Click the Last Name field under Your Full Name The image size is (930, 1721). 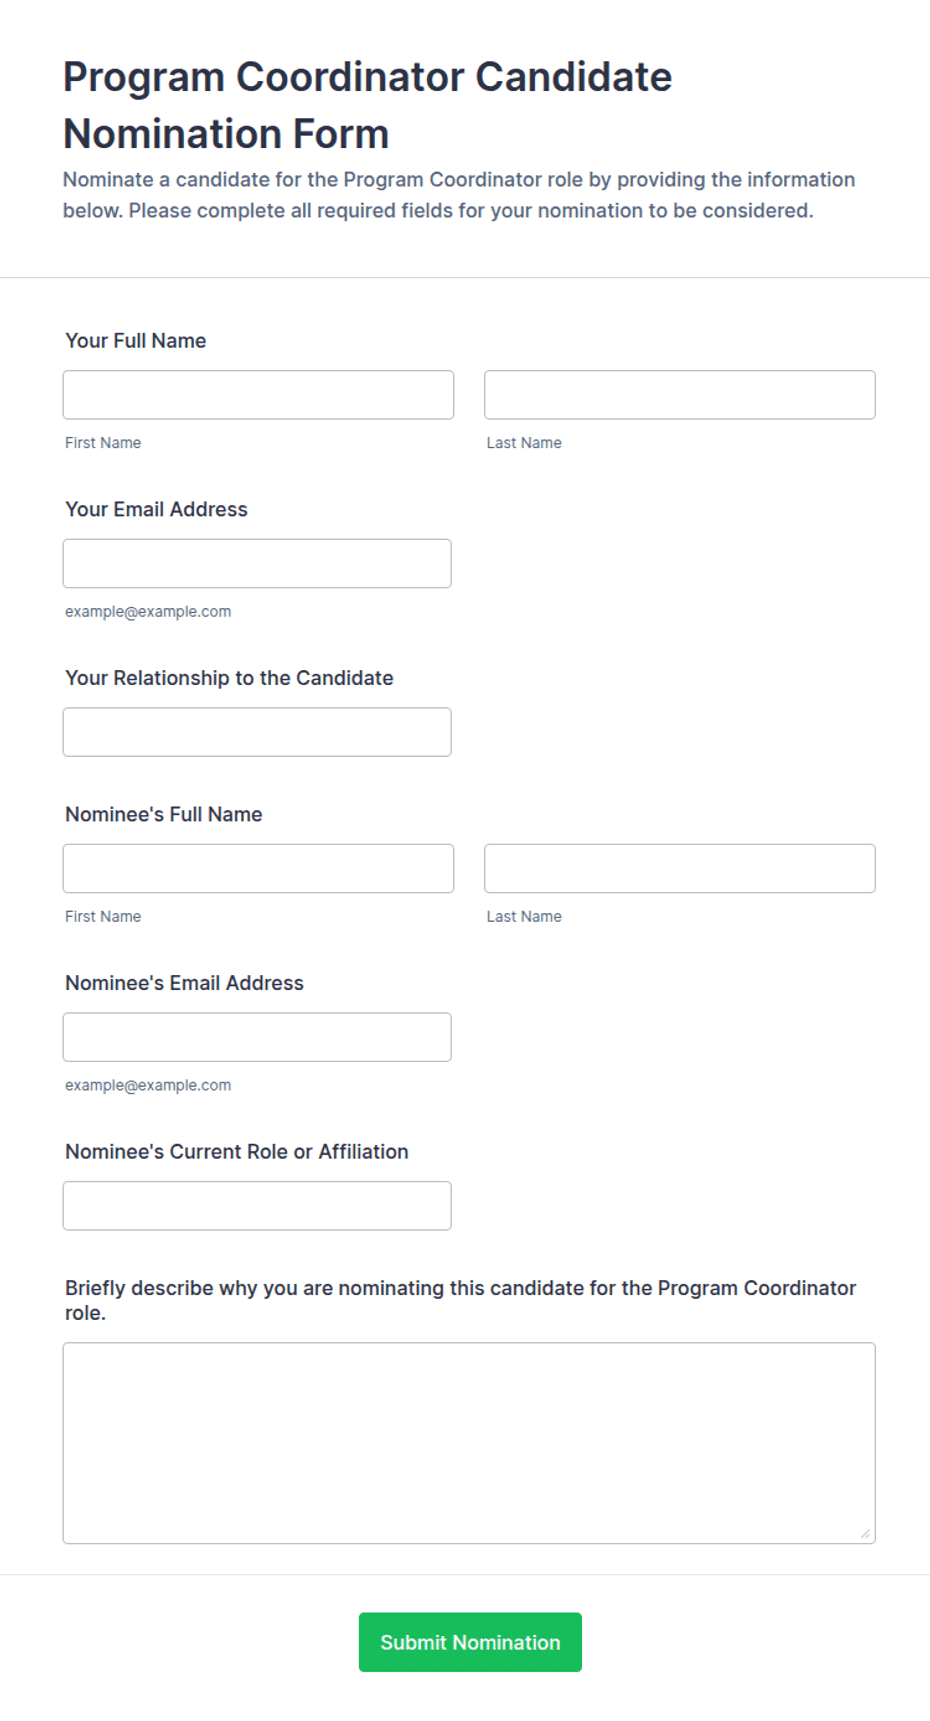680,395
